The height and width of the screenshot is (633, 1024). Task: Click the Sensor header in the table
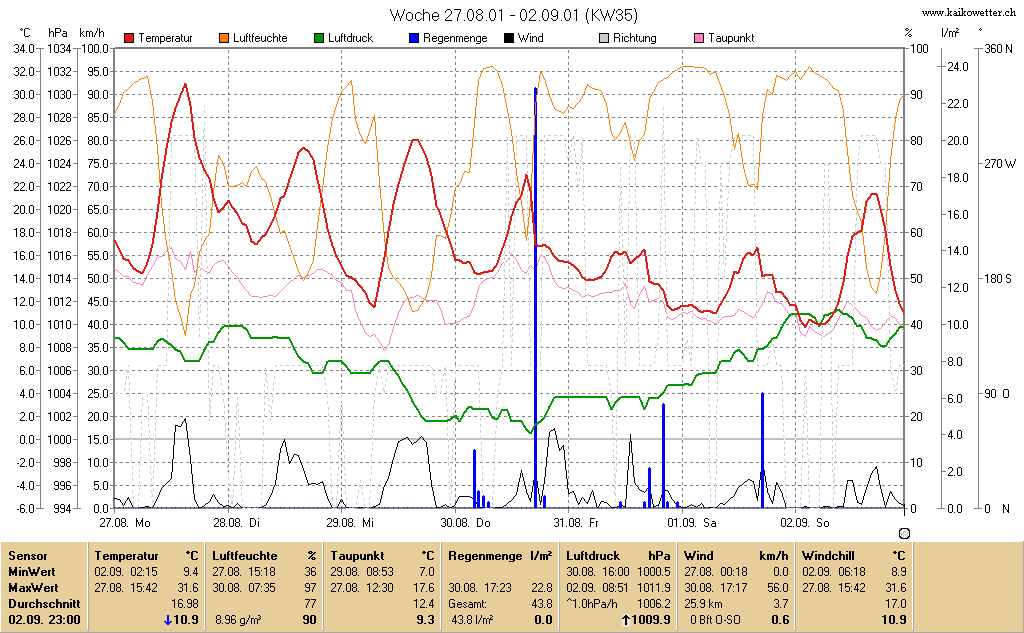tap(27, 556)
